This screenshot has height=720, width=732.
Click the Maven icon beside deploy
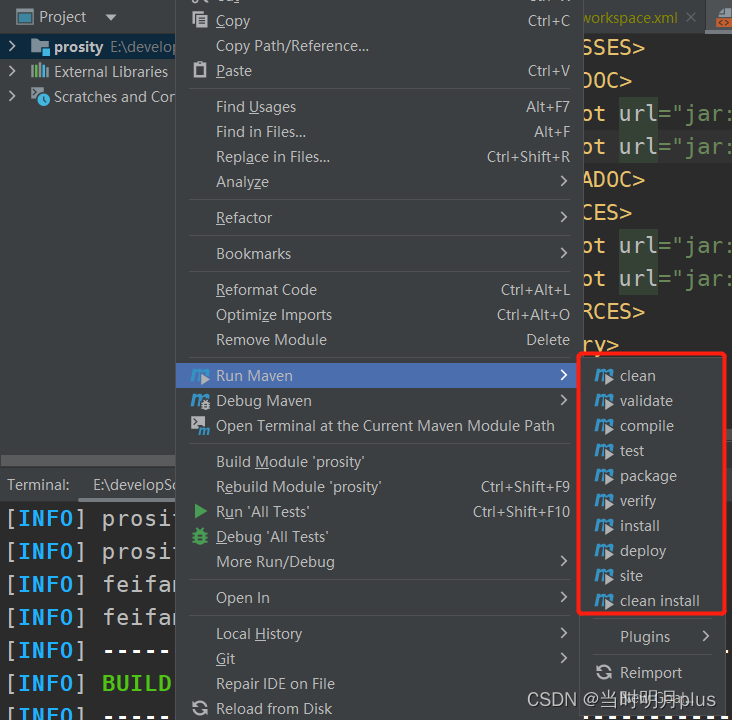[x=603, y=551]
